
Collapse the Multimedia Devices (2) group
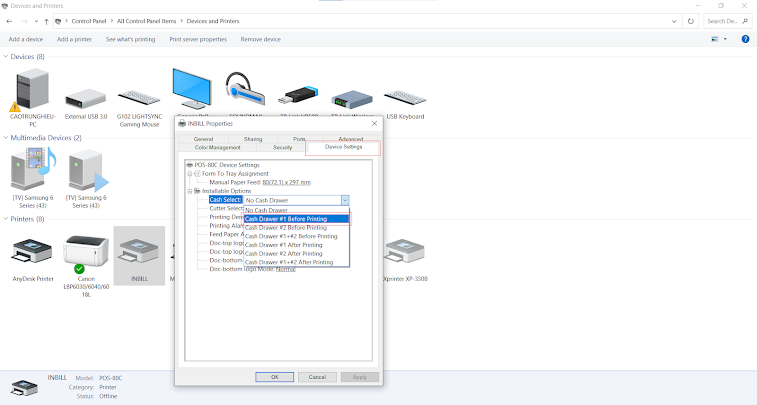6,138
